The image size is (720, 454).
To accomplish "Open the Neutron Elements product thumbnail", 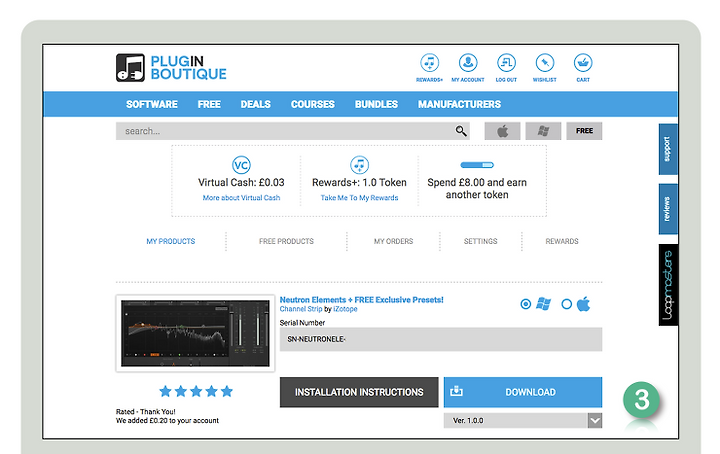I will (x=195, y=333).
